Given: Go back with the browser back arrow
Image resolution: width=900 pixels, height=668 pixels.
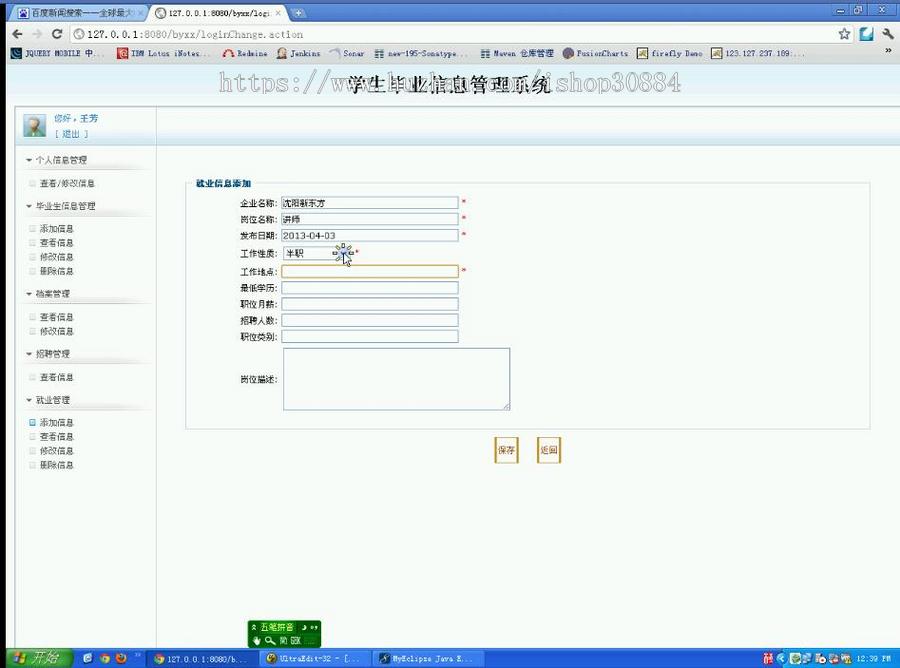Looking at the screenshot, I should (17, 34).
